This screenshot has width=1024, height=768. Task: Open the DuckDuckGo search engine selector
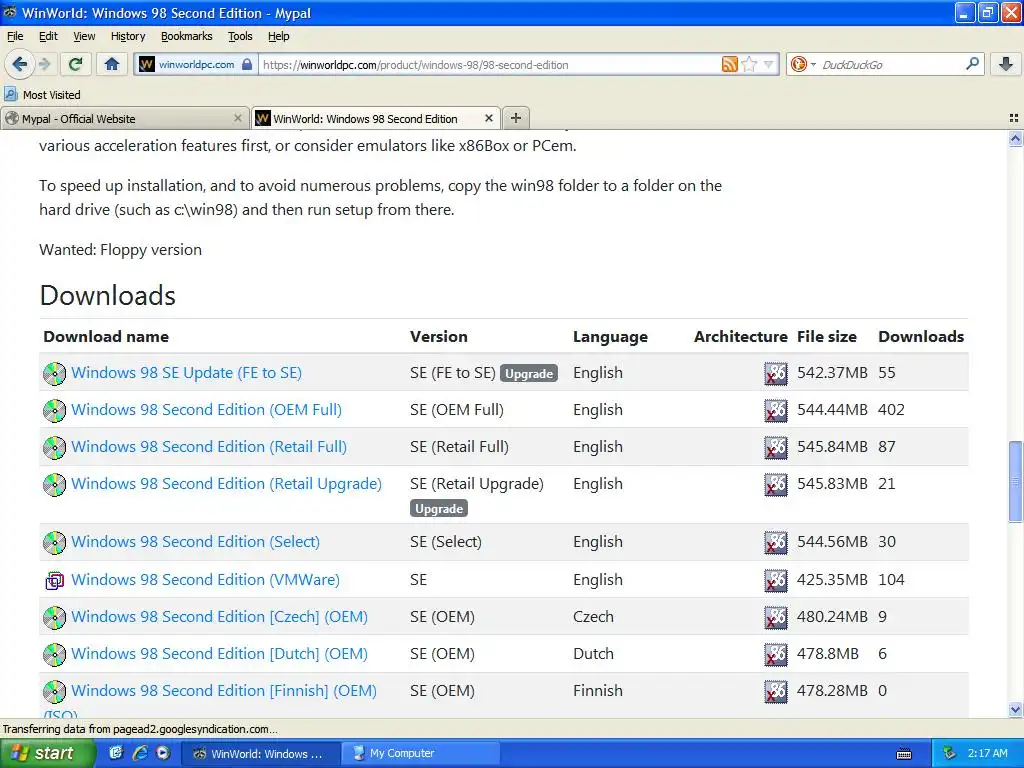point(803,64)
